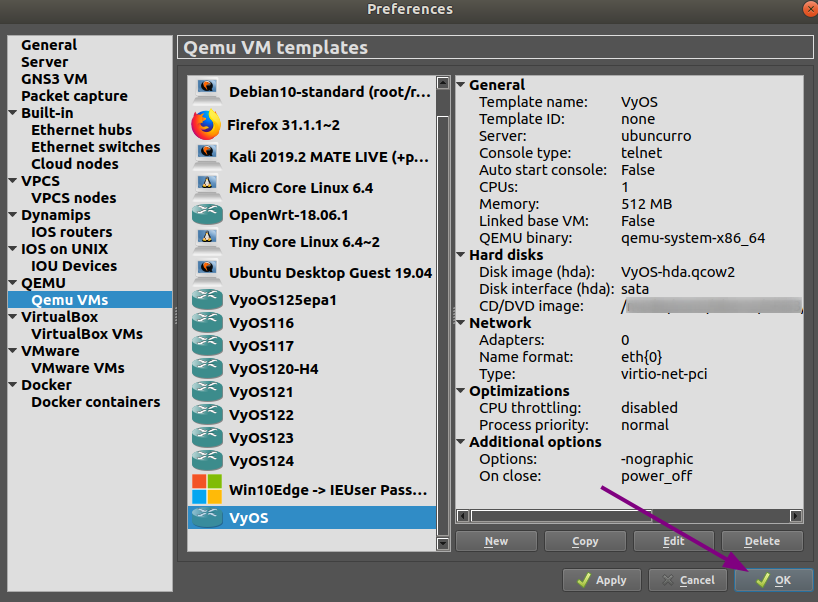Open Docker containers preferences
Screen dimensions: 818x602
(95, 402)
